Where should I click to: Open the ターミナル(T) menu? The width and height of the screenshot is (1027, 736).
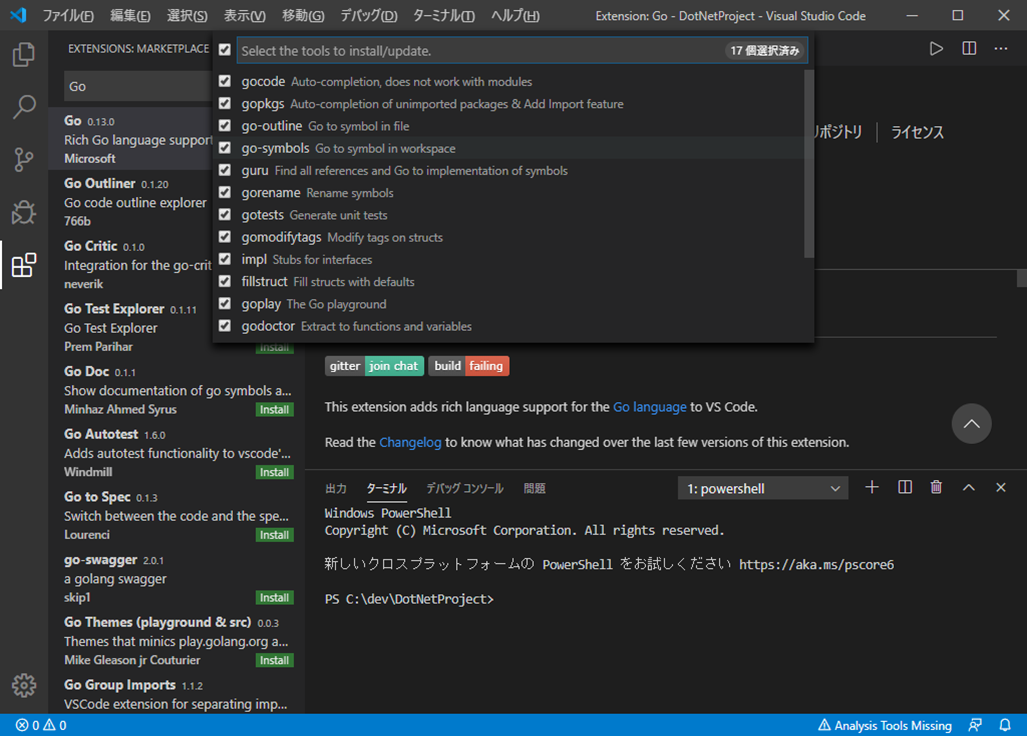443,15
